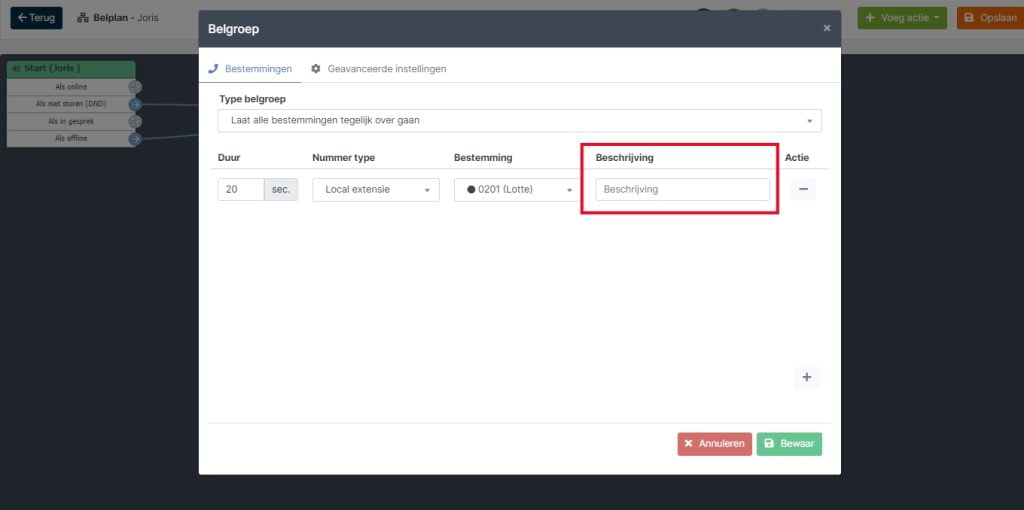Viewport: 1024px width, 510px height.
Task: Open the Type belgroep dropdown
Action: [519, 121]
